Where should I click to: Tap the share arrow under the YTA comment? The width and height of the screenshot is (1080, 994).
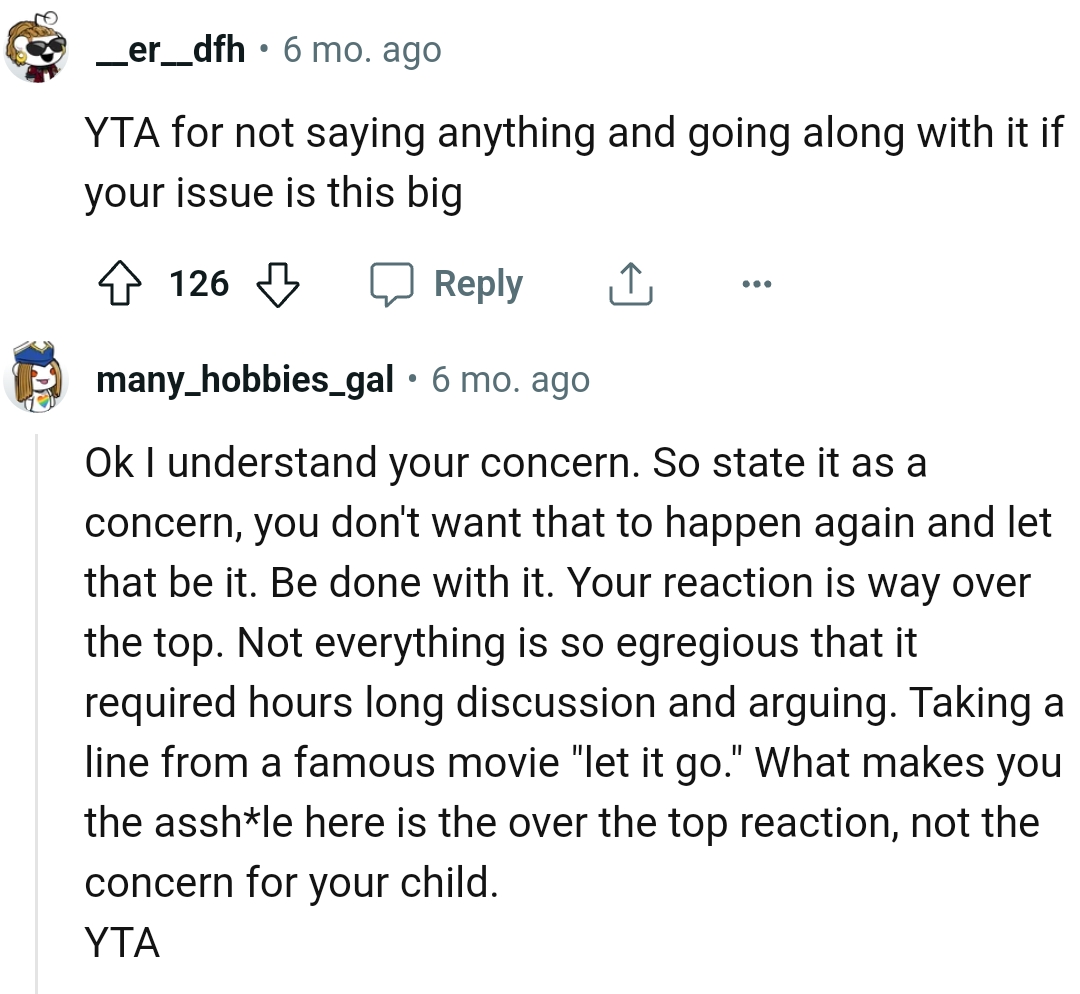click(x=629, y=283)
